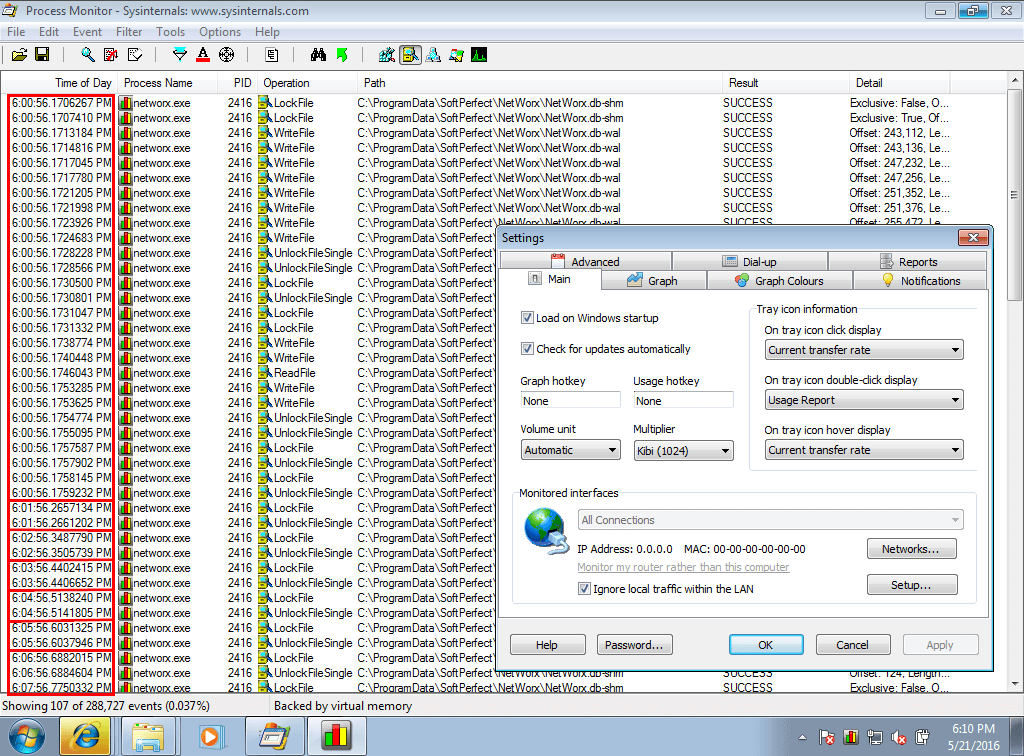The width and height of the screenshot is (1024, 756).
Task: Expand the On tray icon click display dropdown
Action: pos(864,350)
